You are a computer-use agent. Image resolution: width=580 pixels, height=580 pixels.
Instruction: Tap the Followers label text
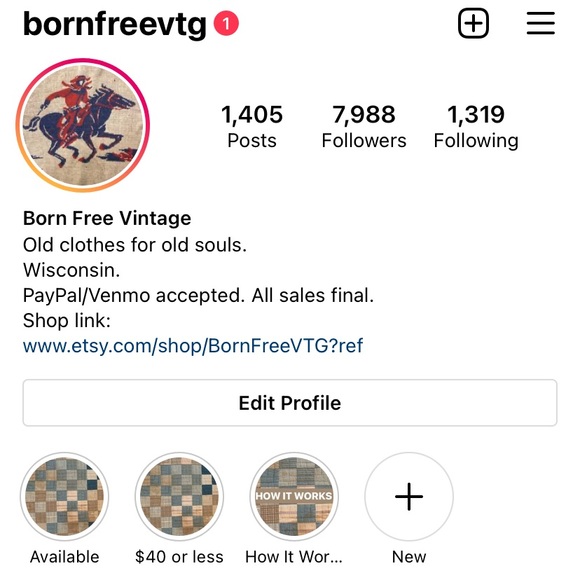pyautogui.click(x=364, y=141)
